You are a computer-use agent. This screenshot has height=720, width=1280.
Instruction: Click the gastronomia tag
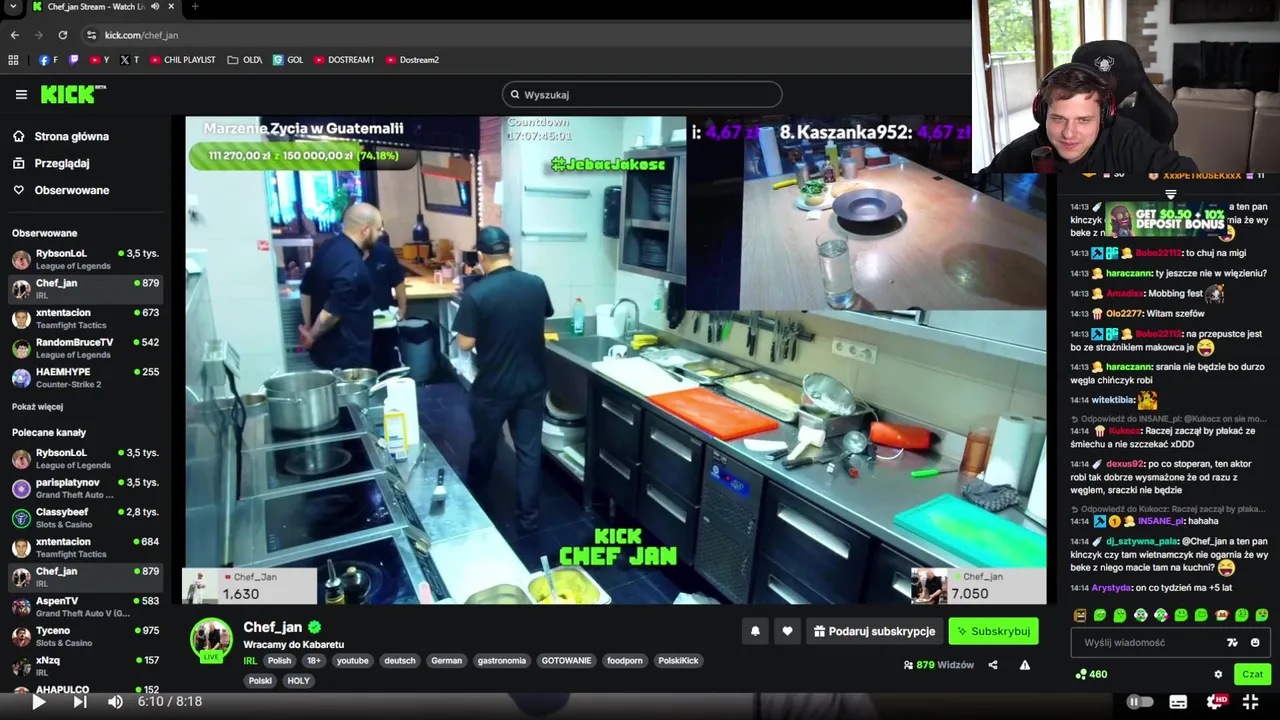[x=501, y=661]
